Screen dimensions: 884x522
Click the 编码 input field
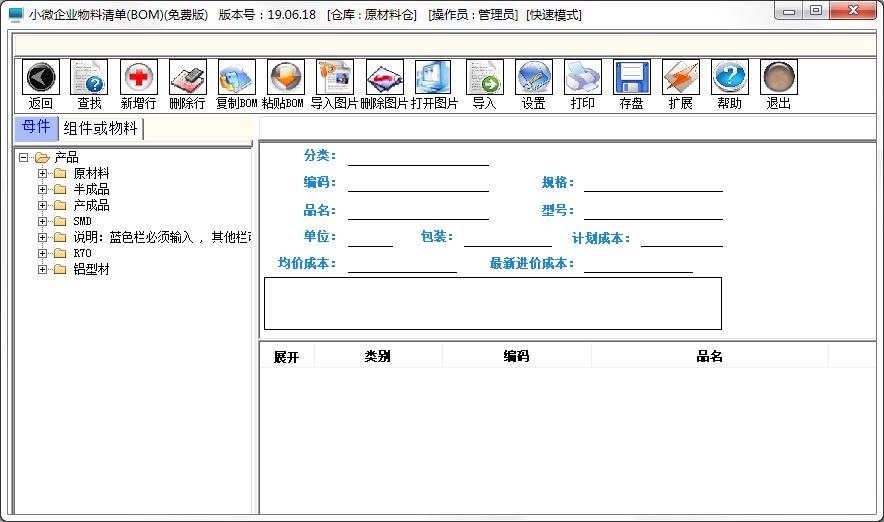click(x=418, y=183)
